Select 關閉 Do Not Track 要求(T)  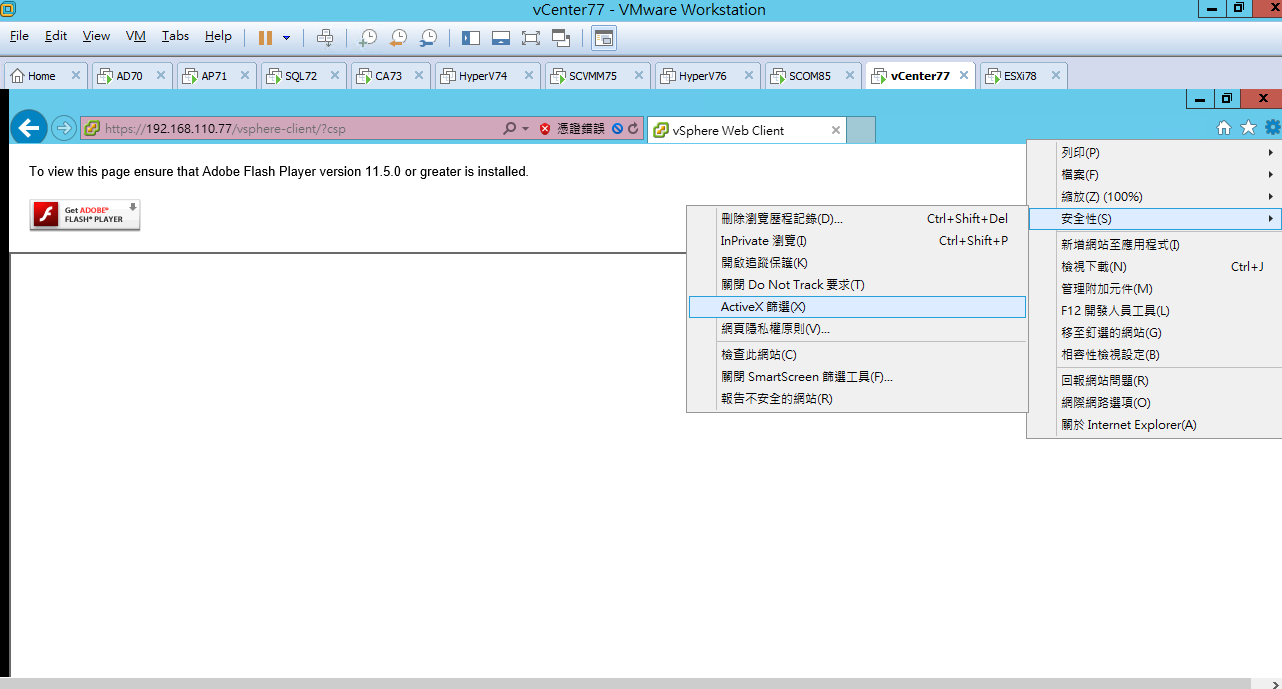(x=858, y=285)
